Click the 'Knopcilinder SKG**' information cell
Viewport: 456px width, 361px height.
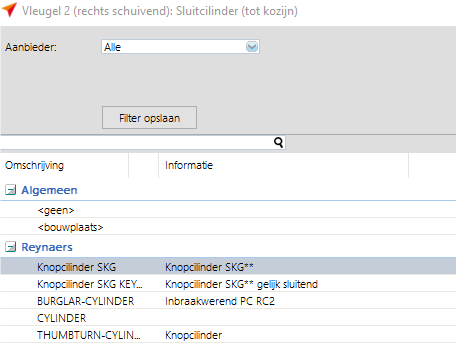coord(209,267)
